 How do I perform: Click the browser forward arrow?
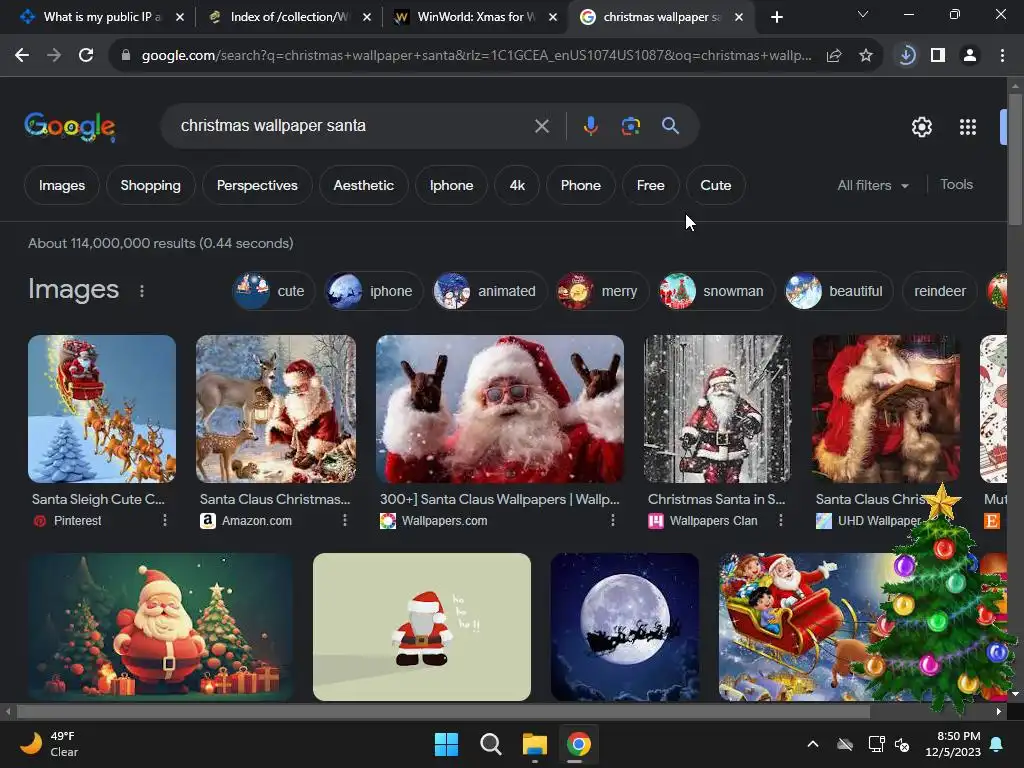[54, 56]
